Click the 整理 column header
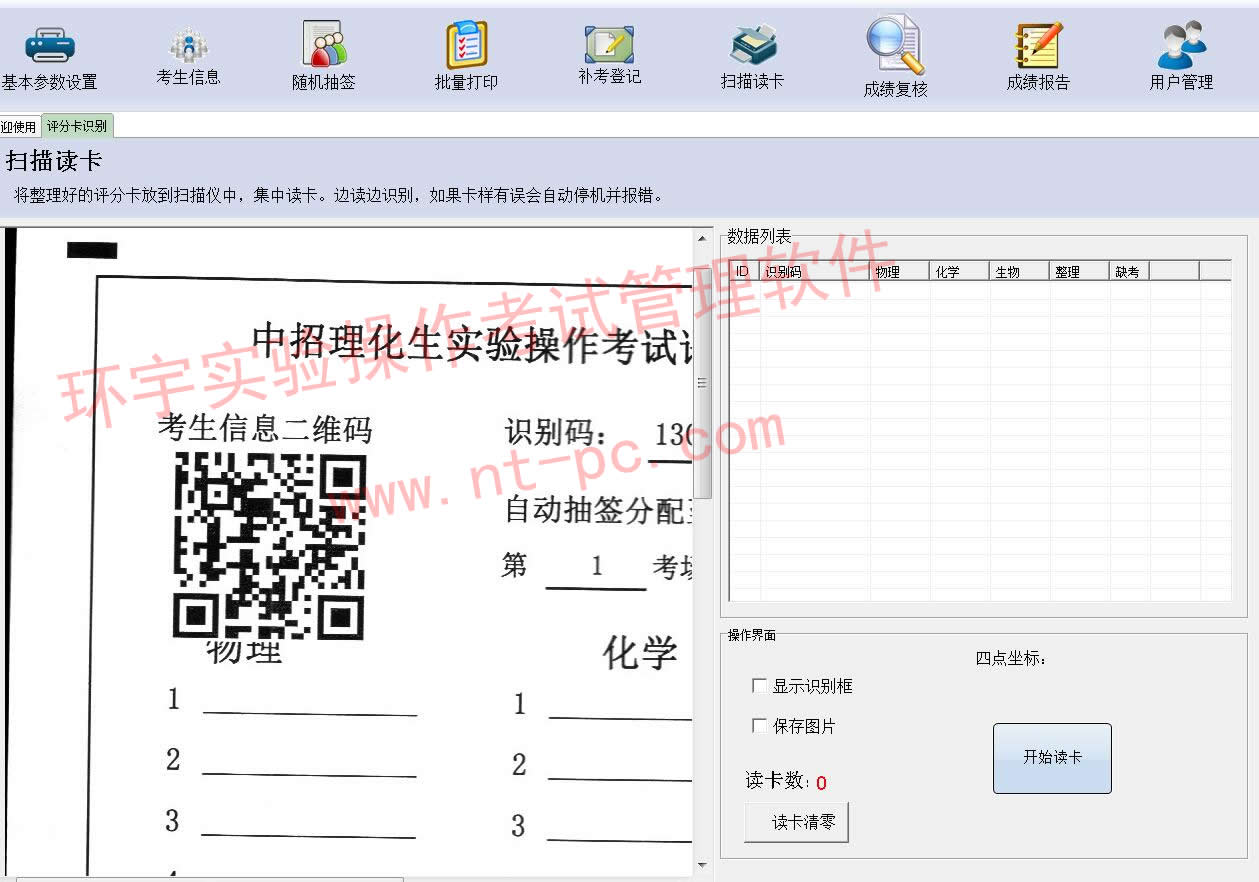 pos(1080,271)
